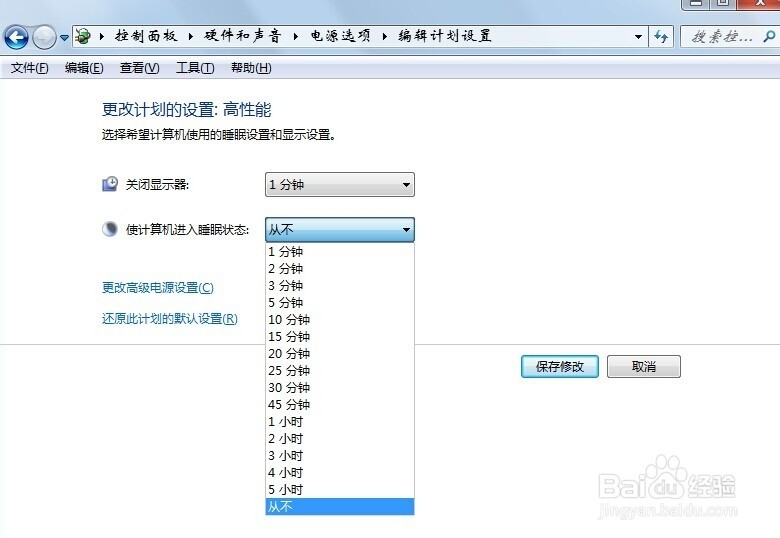
Task: Choose 25 分钟 in sleep list
Action: coord(340,370)
